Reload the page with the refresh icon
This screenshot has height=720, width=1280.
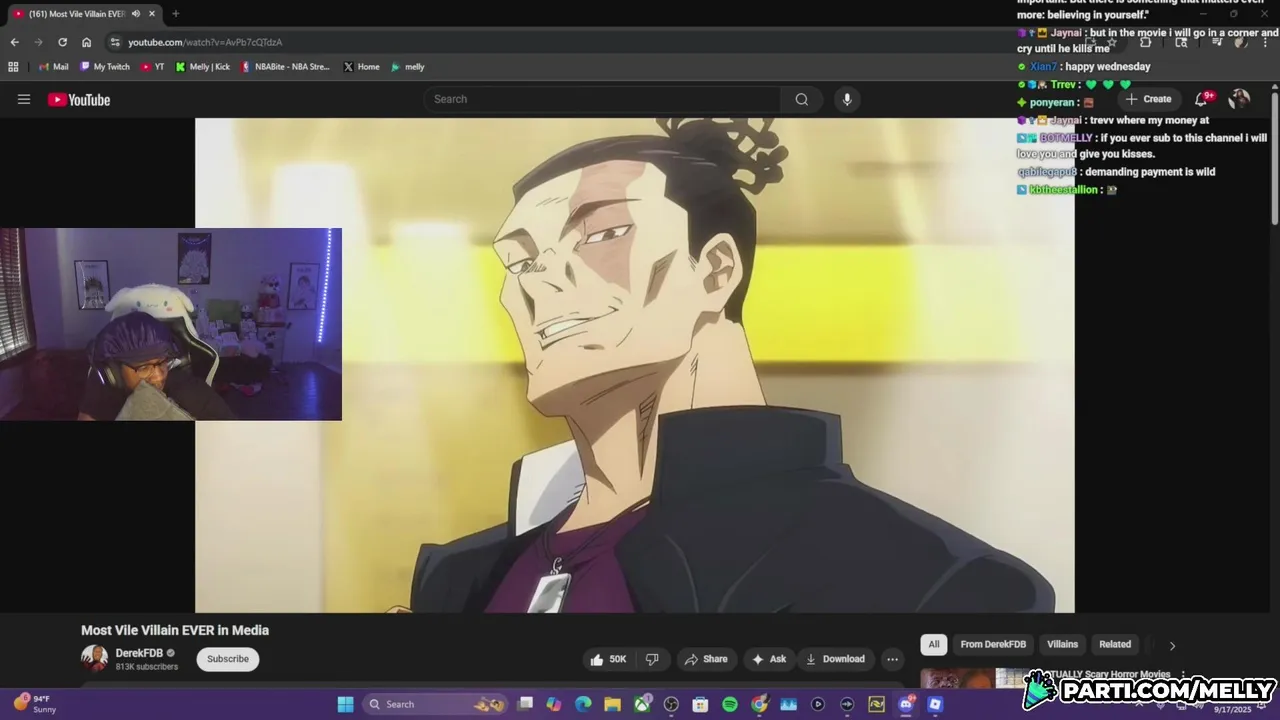coord(62,42)
